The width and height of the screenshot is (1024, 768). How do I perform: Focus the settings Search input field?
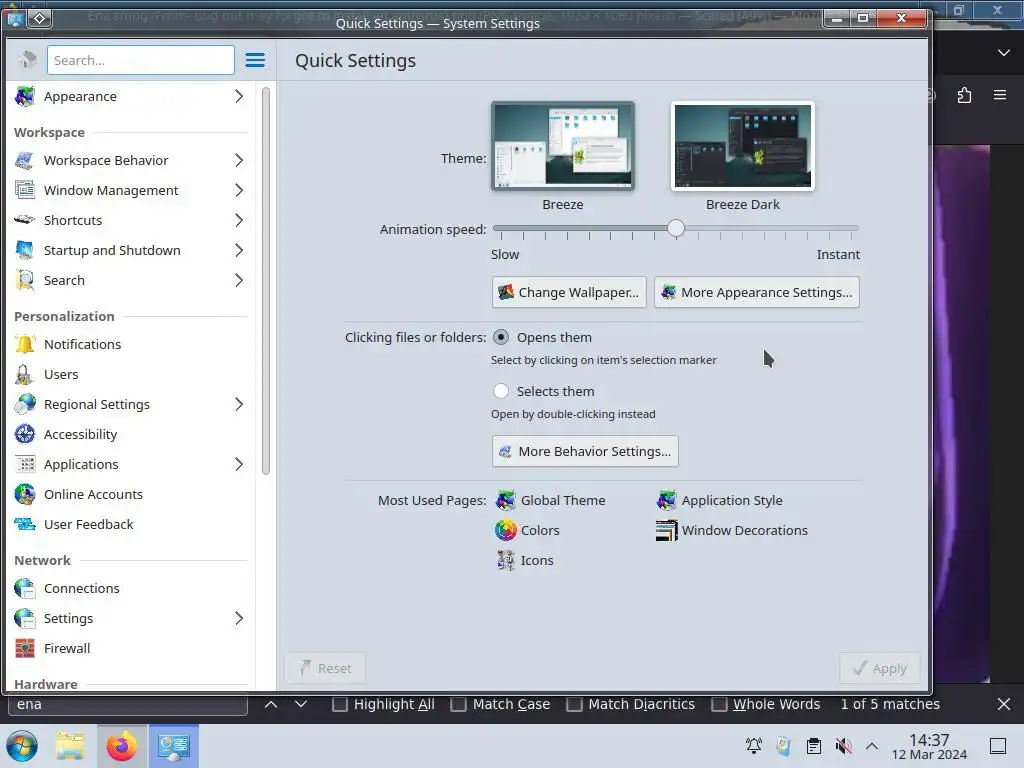(x=140, y=60)
